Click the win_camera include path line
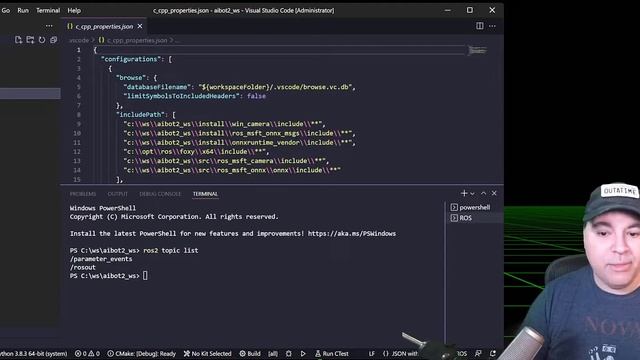The width and height of the screenshot is (640, 360). click(x=224, y=124)
